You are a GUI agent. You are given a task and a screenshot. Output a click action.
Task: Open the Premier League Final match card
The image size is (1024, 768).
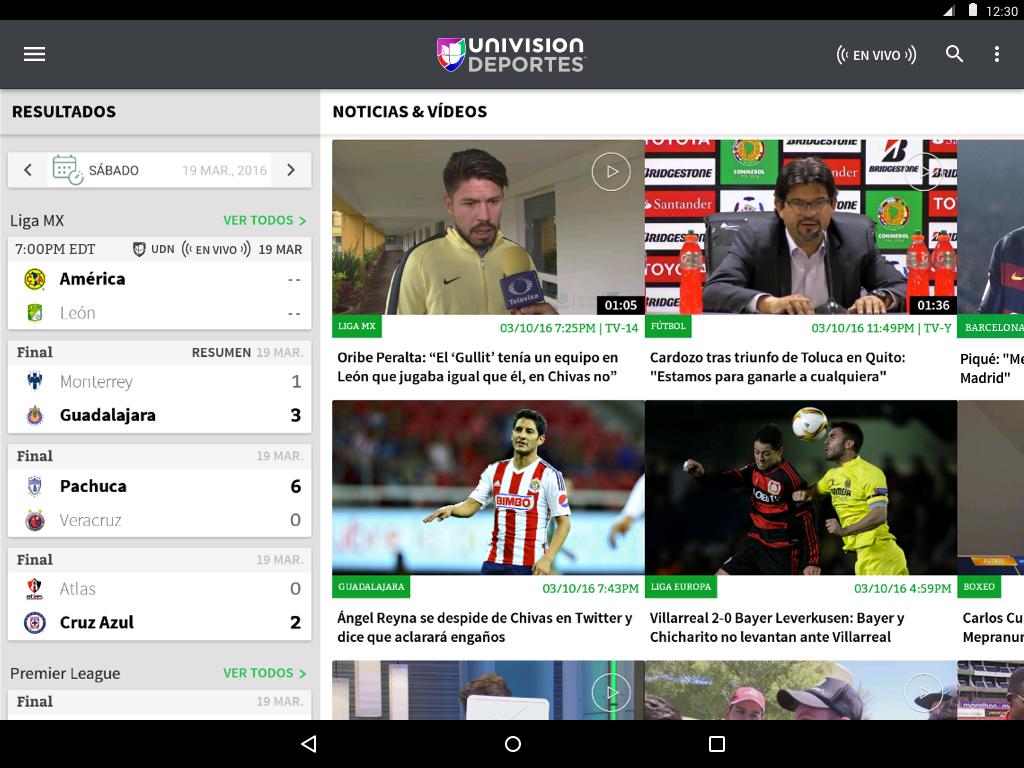(x=159, y=705)
